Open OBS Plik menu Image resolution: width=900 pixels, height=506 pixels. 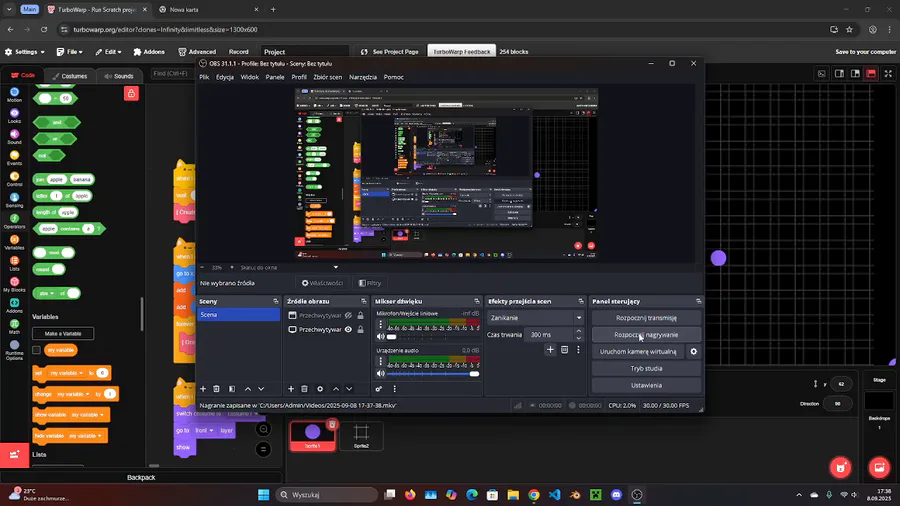point(204,77)
